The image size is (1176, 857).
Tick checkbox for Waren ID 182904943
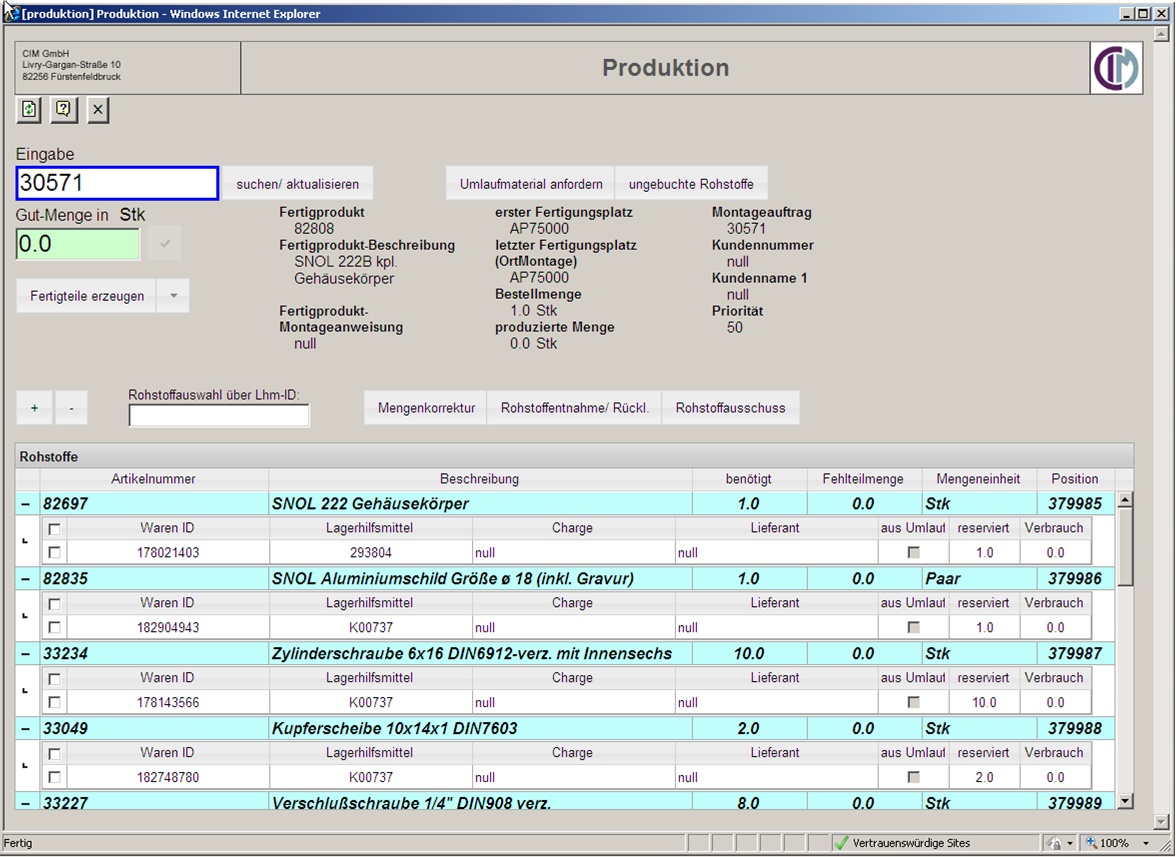pos(54,627)
